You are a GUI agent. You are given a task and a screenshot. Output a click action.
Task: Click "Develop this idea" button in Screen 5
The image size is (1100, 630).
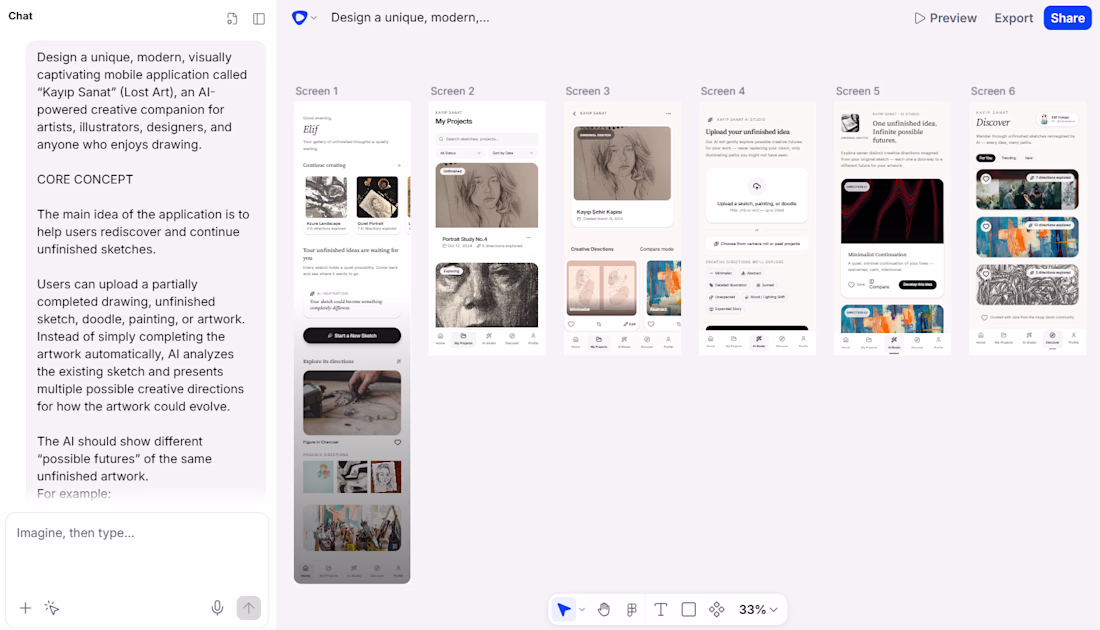(x=918, y=285)
